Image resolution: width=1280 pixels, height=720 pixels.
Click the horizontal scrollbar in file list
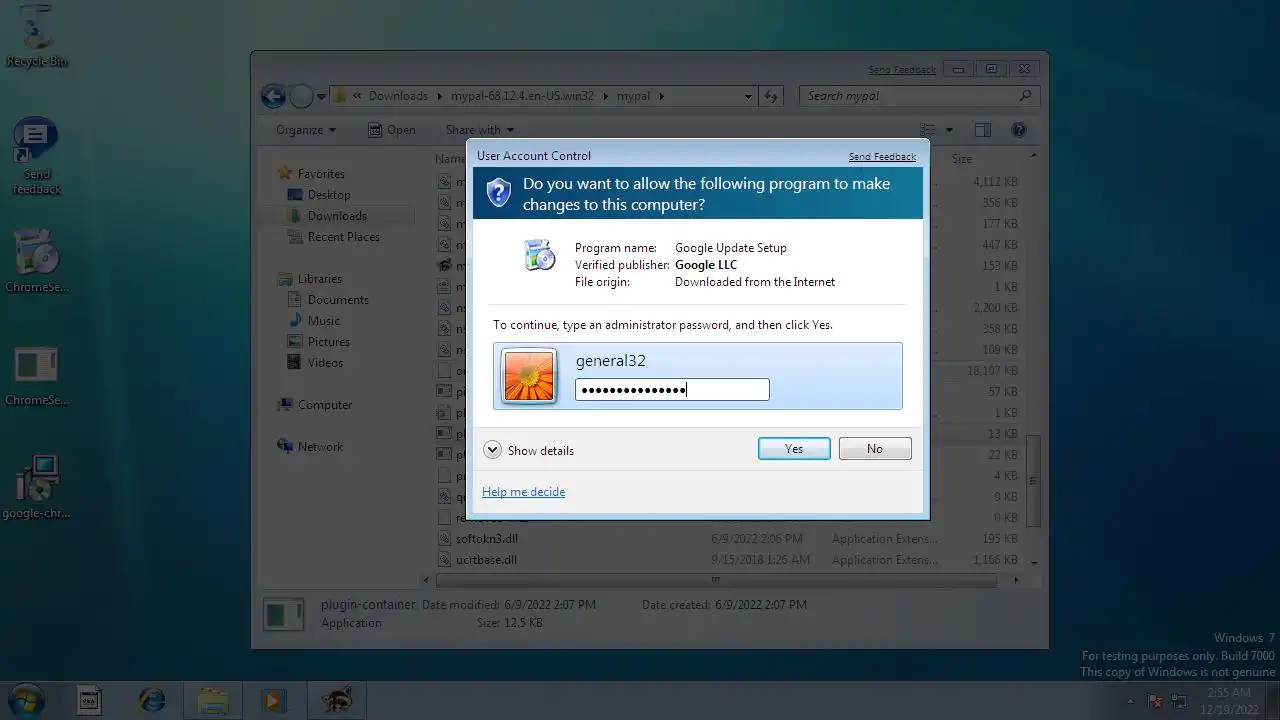pyautogui.click(x=715, y=580)
